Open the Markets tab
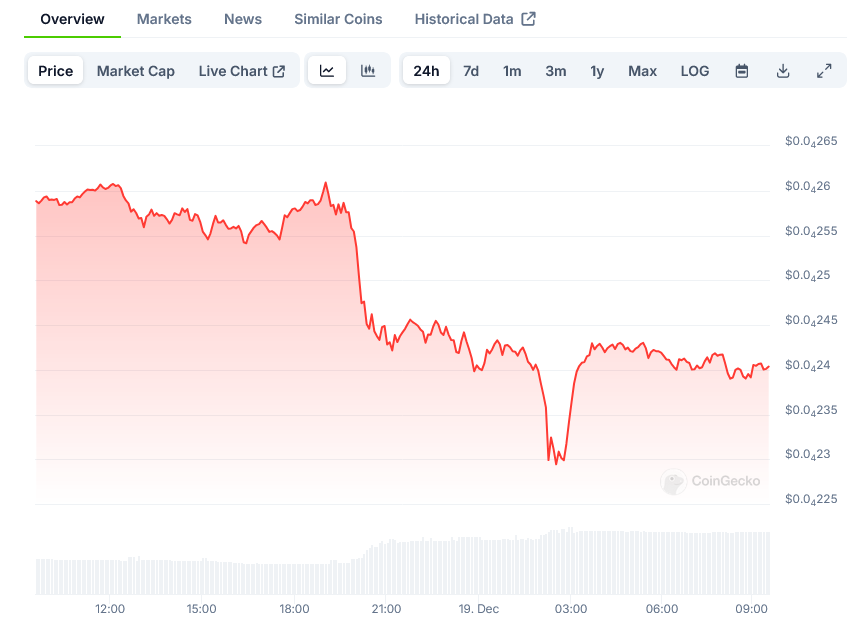Image resolution: width=847 pixels, height=629 pixels. pyautogui.click(x=164, y=19)
